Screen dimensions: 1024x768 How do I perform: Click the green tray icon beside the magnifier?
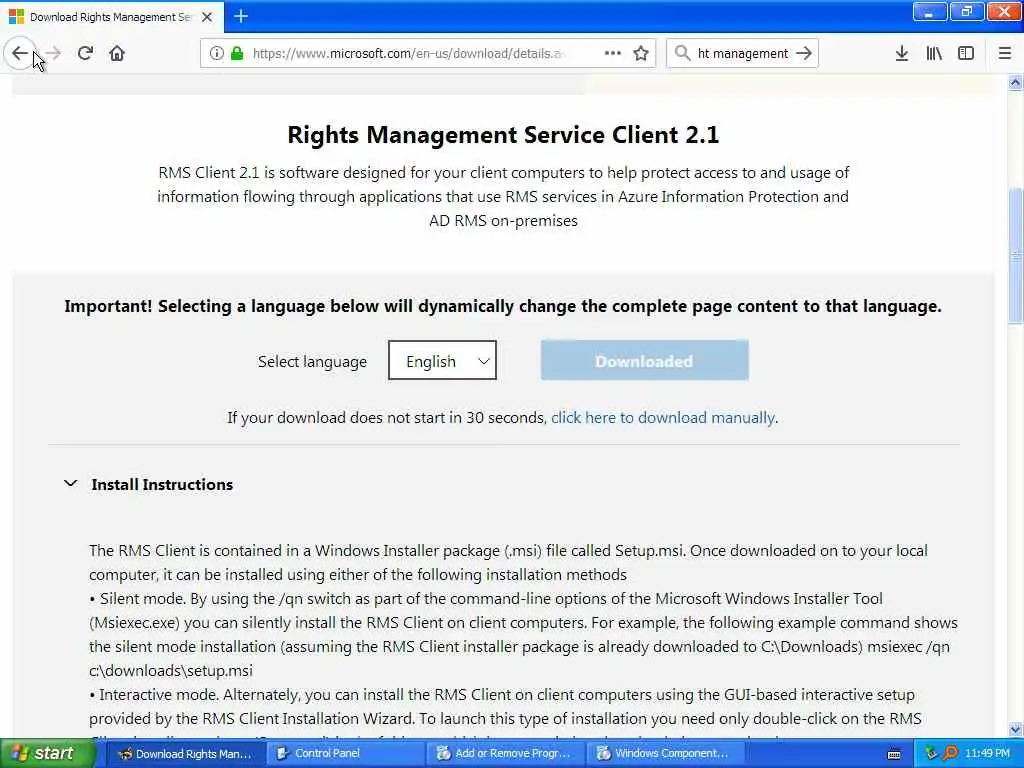click(x=931, y=753)
